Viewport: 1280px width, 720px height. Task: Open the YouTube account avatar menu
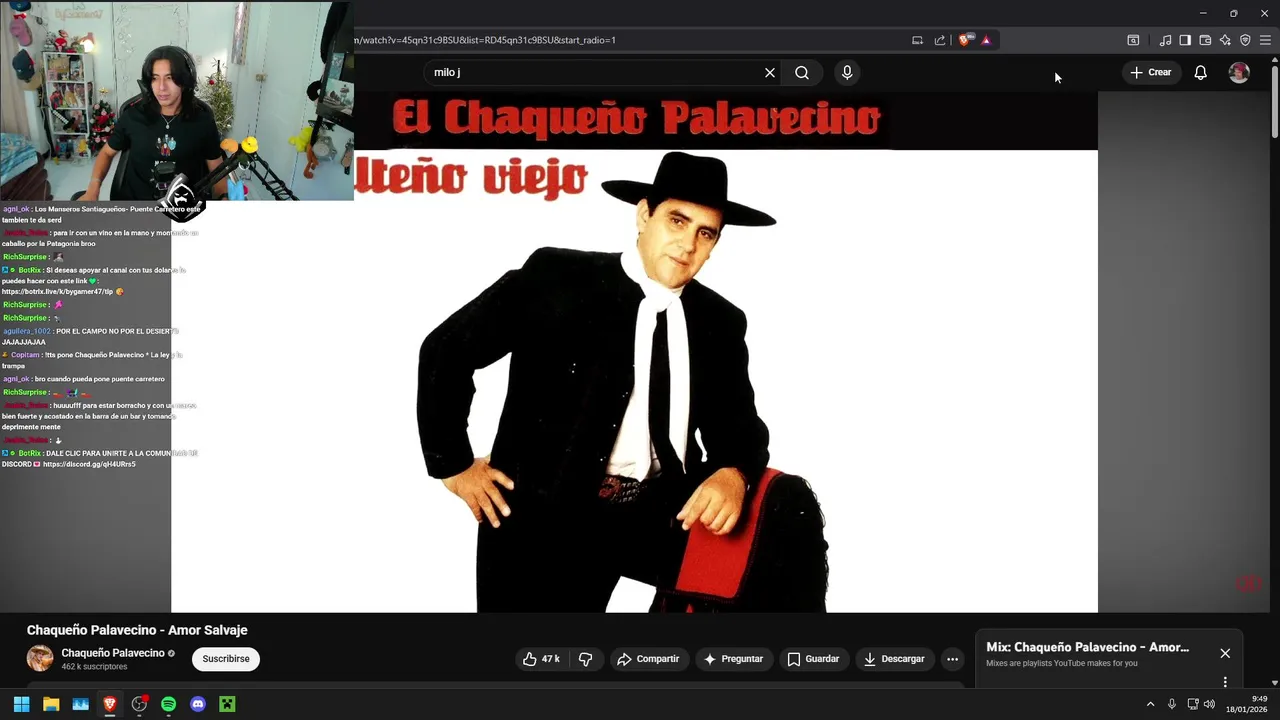click(x=1239, y=72)
